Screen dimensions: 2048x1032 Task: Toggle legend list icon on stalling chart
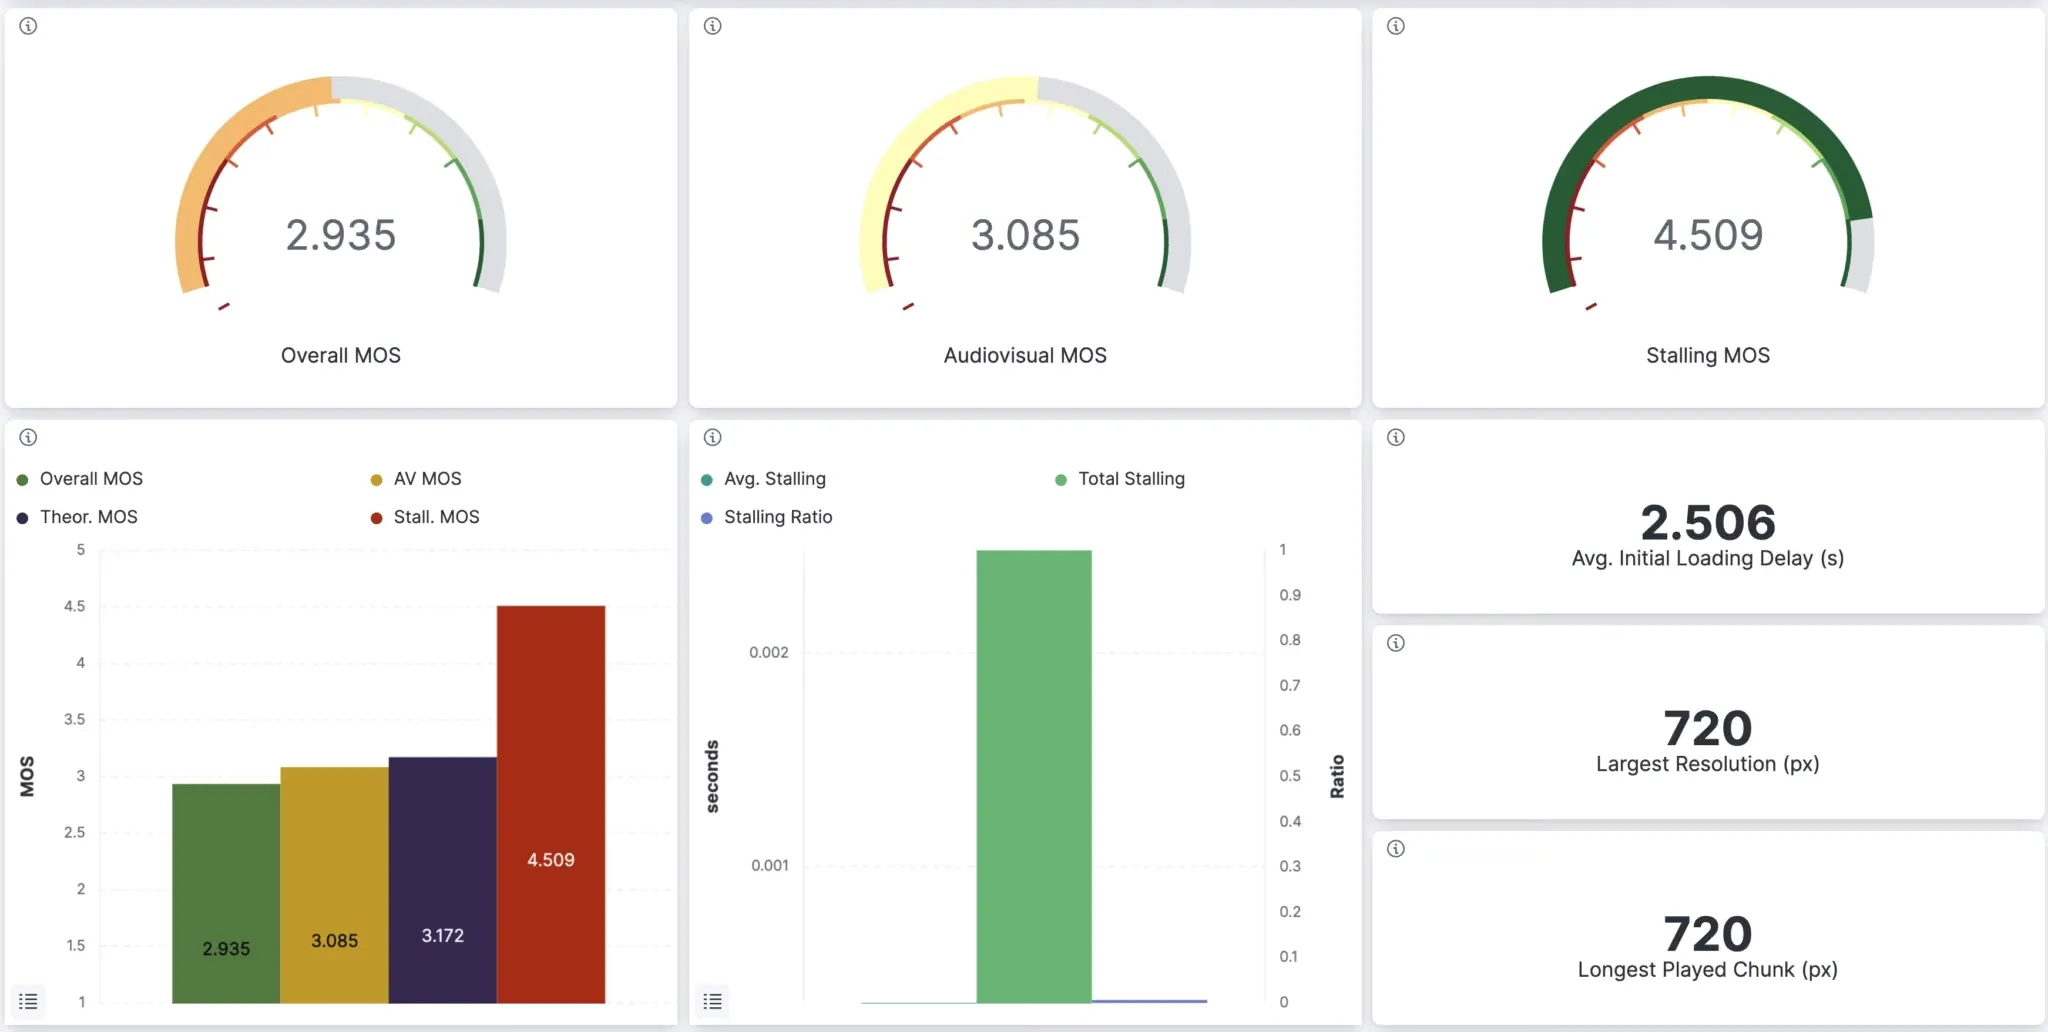click(x=712, y=1001)
